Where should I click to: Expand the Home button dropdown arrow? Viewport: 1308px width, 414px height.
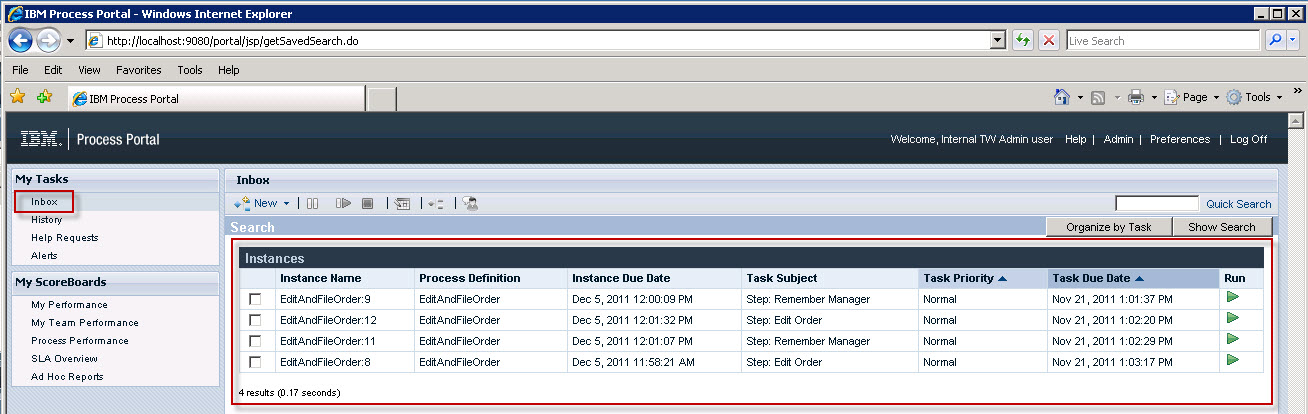click(x=1080, y=98)
